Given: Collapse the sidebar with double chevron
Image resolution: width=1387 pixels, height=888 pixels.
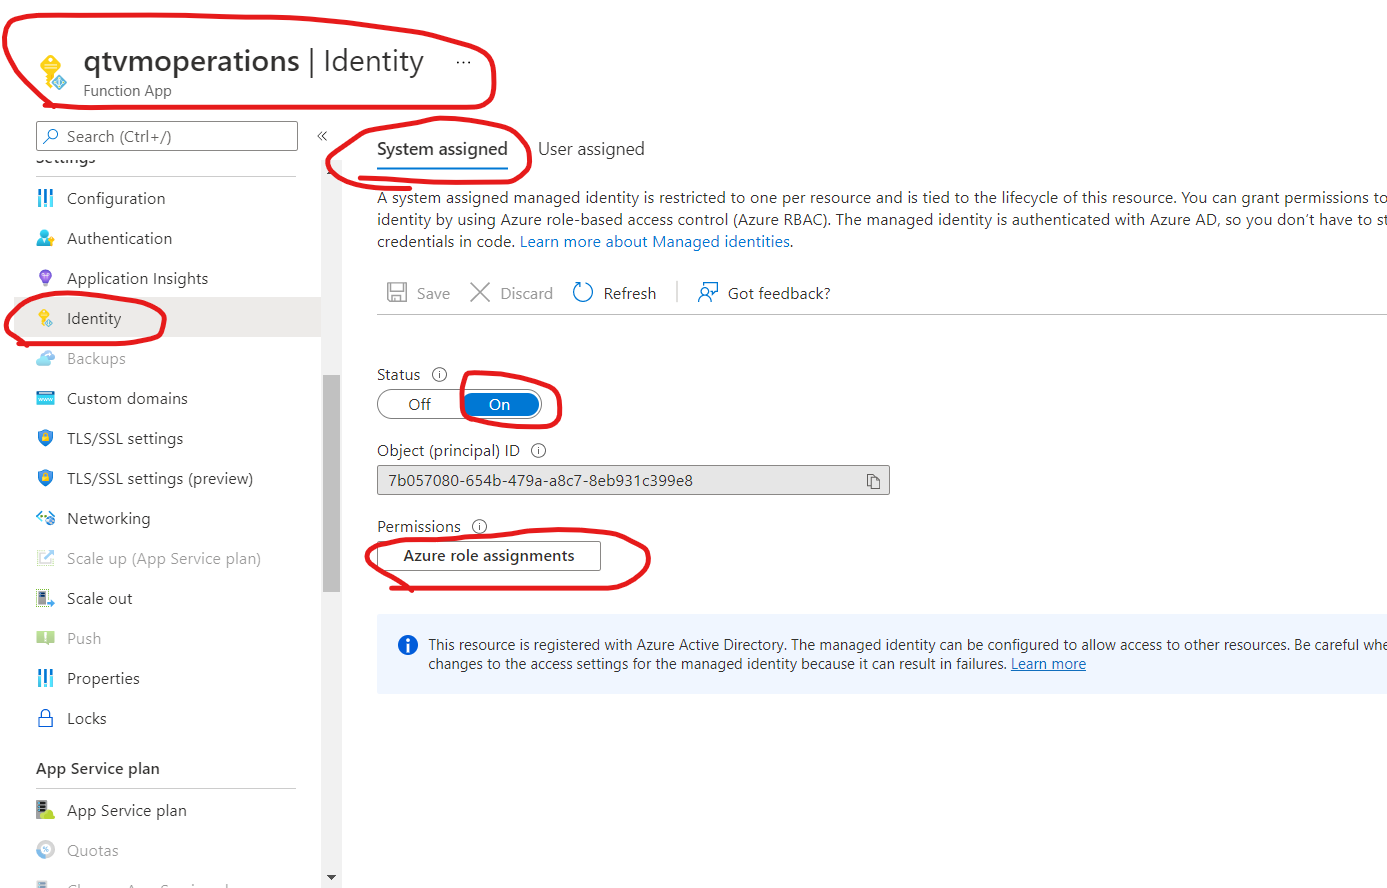Looking at the screenshot, I should [322, 136].
